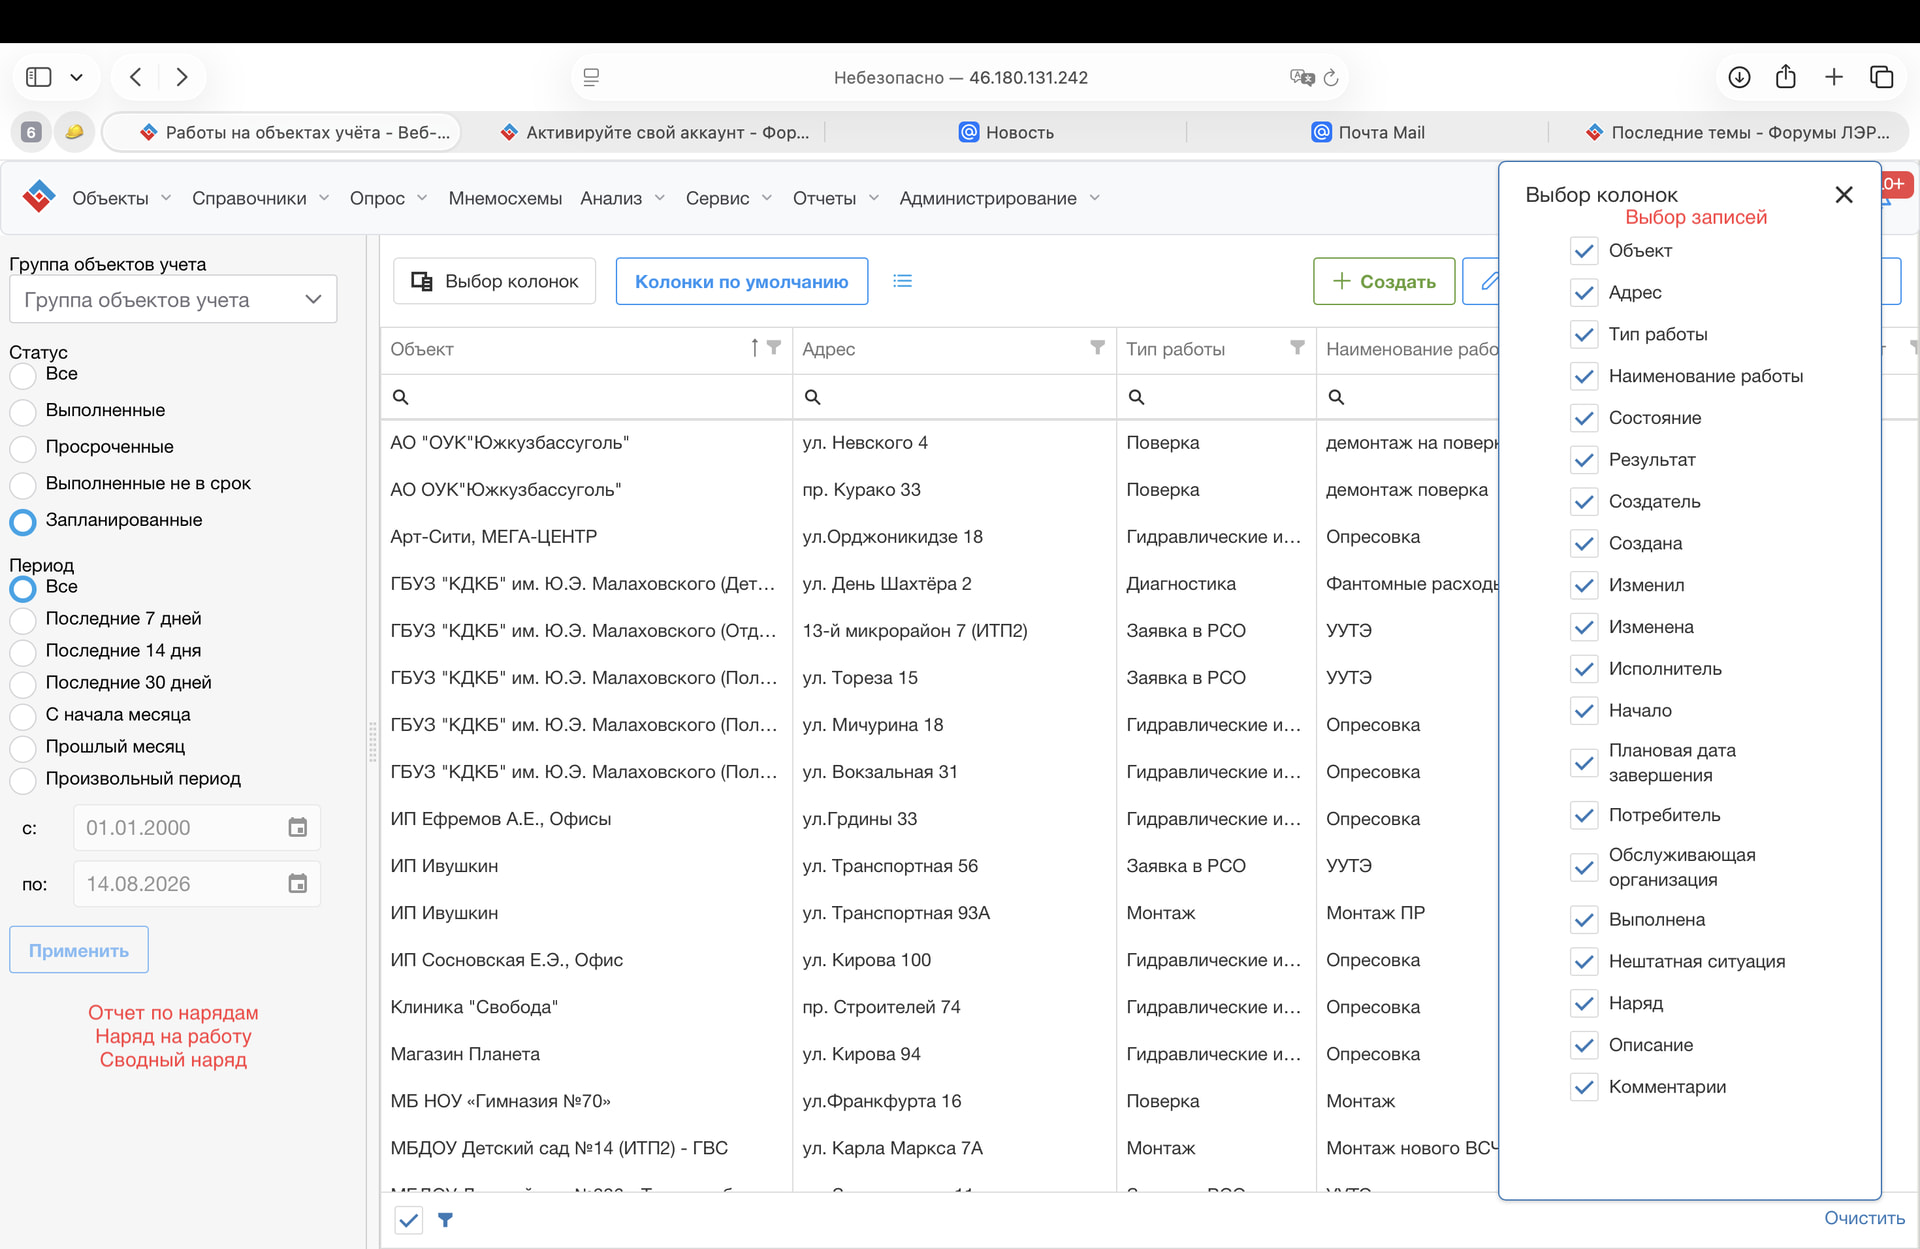Viewport: 1920px width, 1249px height.
Task: Expand the Анализ menu
Action: click(x=622, y=198)
